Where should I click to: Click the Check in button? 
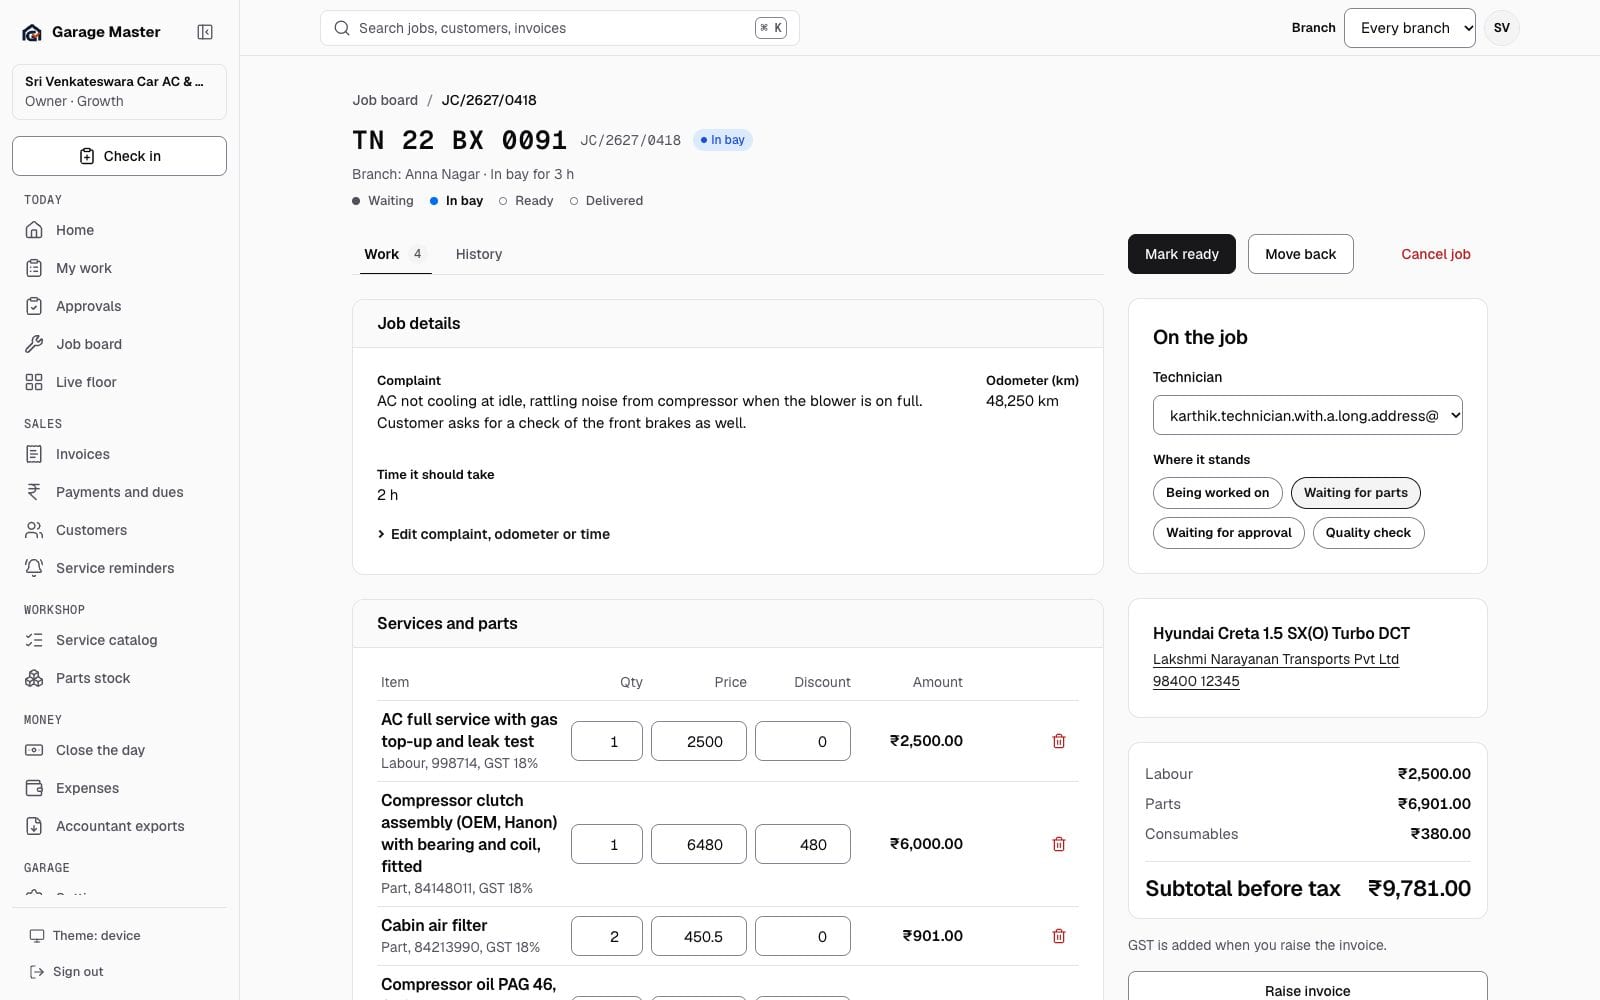(x=119, y=156)
